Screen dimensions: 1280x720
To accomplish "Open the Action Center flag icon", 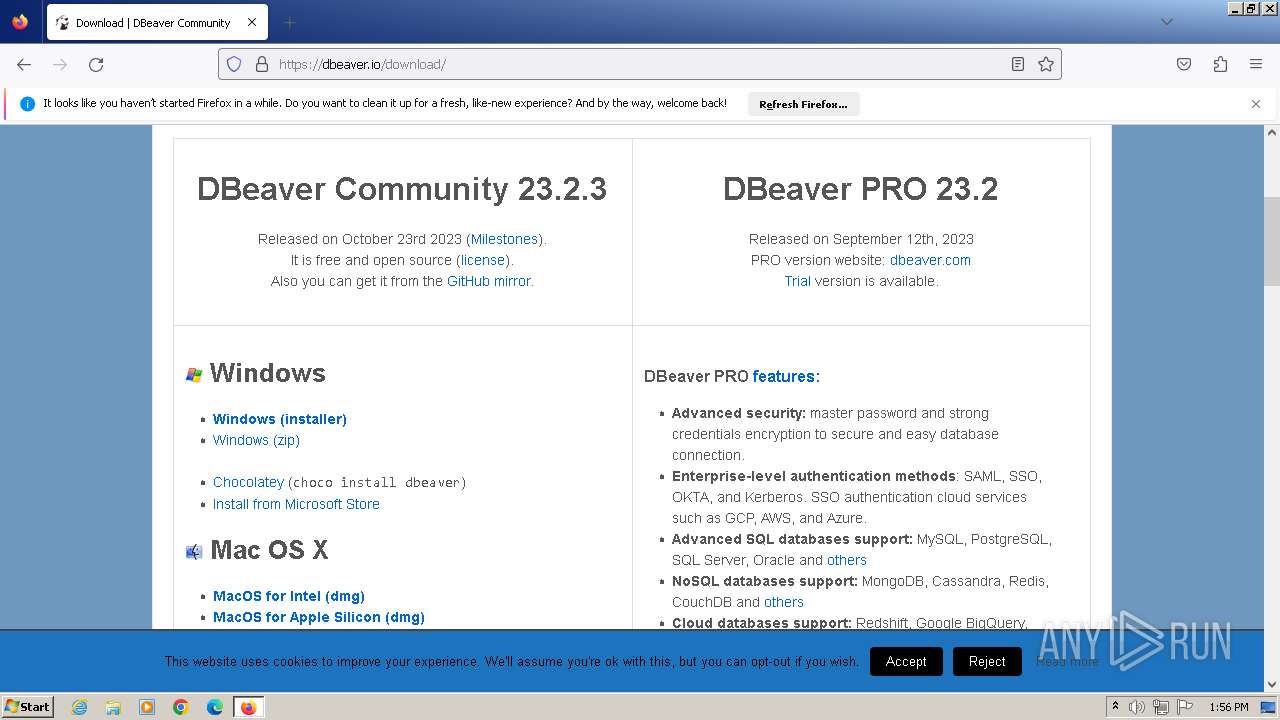I will click(x=1184, y=707).
